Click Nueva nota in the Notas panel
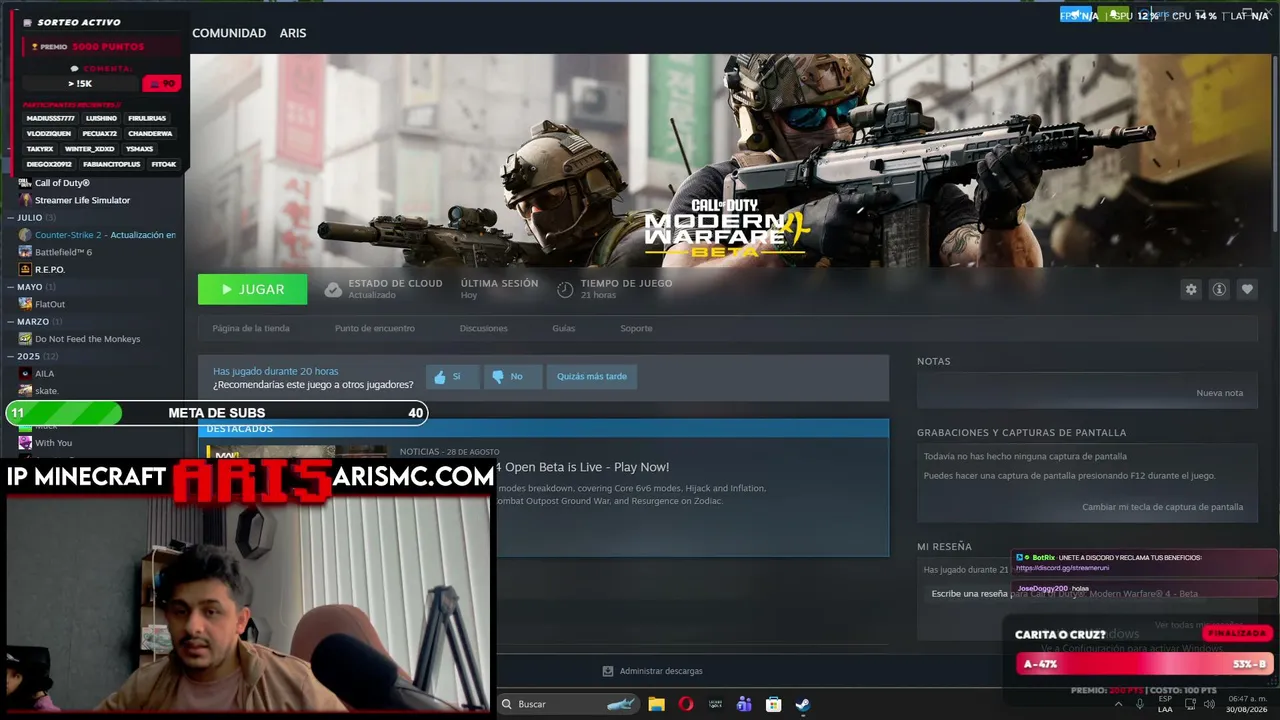 (1220, 393)
